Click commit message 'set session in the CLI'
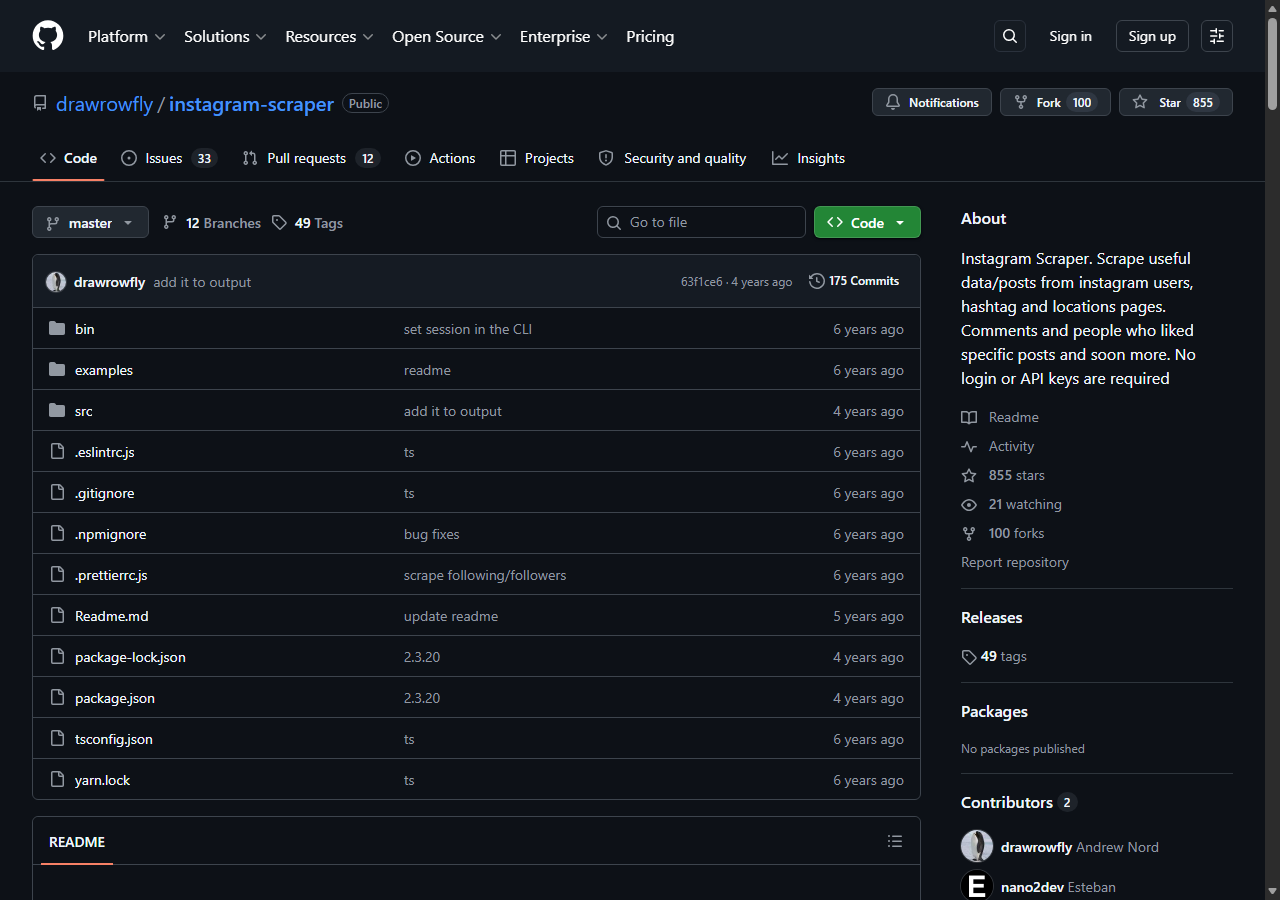 point(468,329)
